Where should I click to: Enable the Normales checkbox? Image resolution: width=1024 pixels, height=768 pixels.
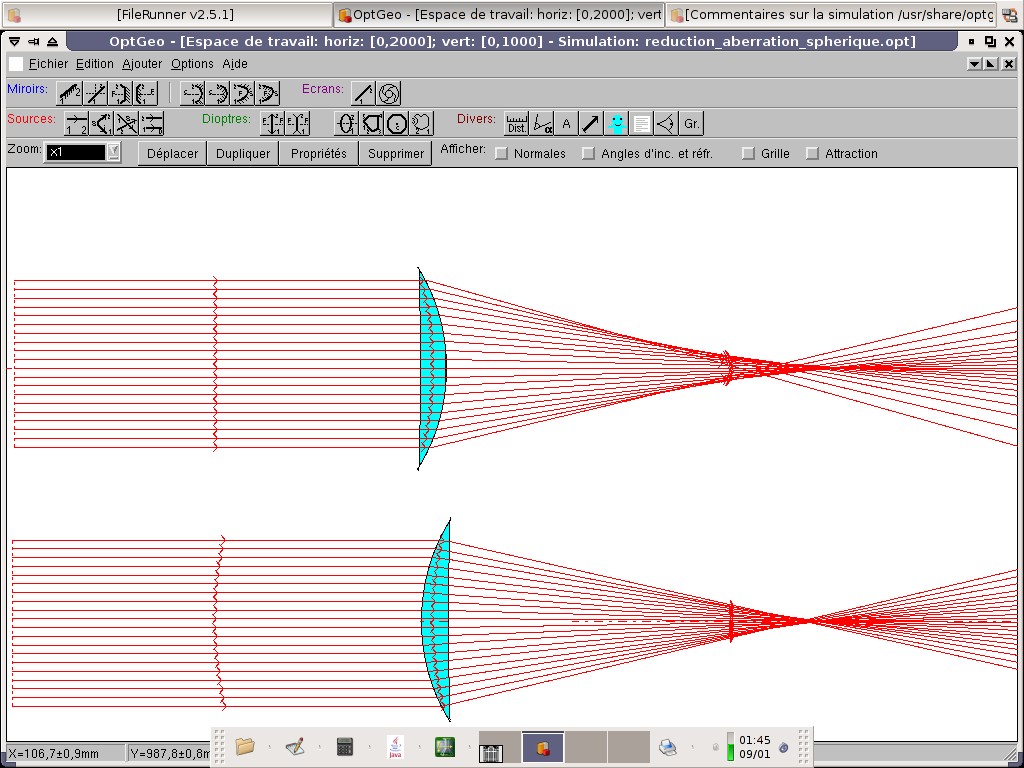(x=502, y=154)
